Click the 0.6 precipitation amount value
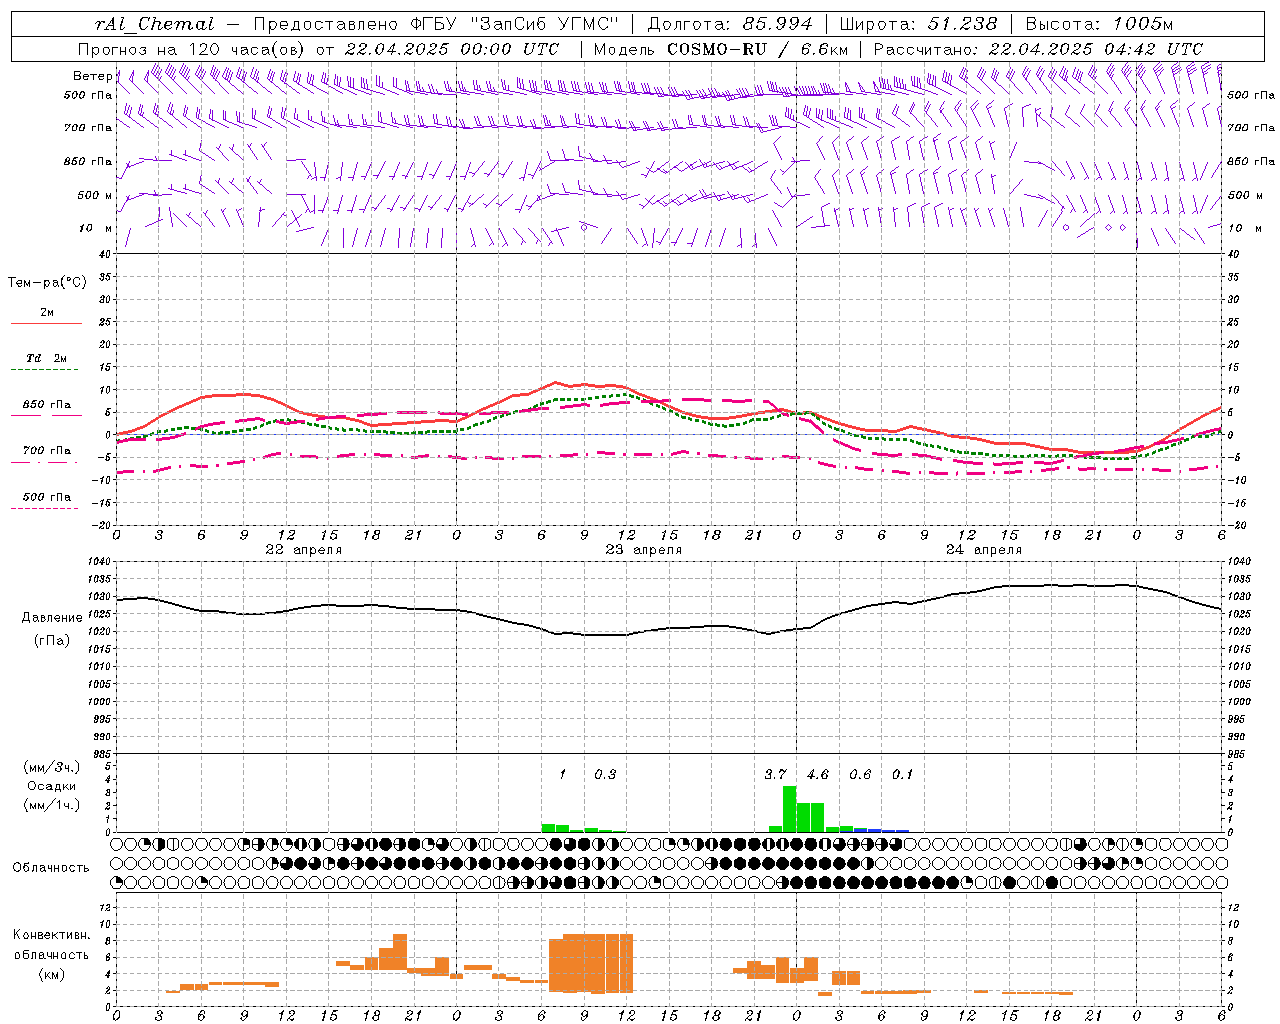Viewport: 1280px width, 1024px height. [860, 774]
